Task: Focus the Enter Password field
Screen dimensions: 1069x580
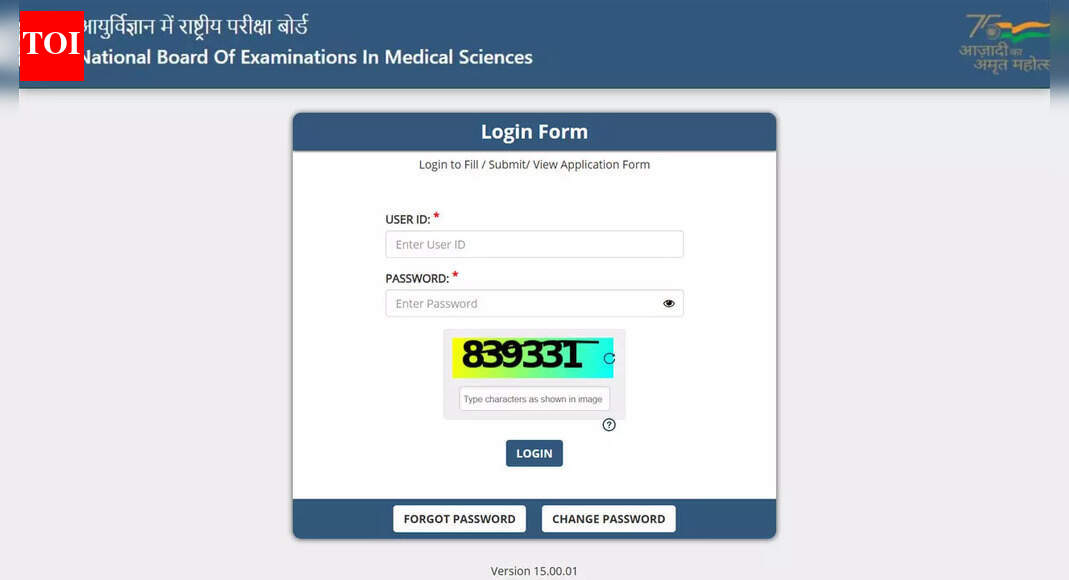Action: point(520,302)
